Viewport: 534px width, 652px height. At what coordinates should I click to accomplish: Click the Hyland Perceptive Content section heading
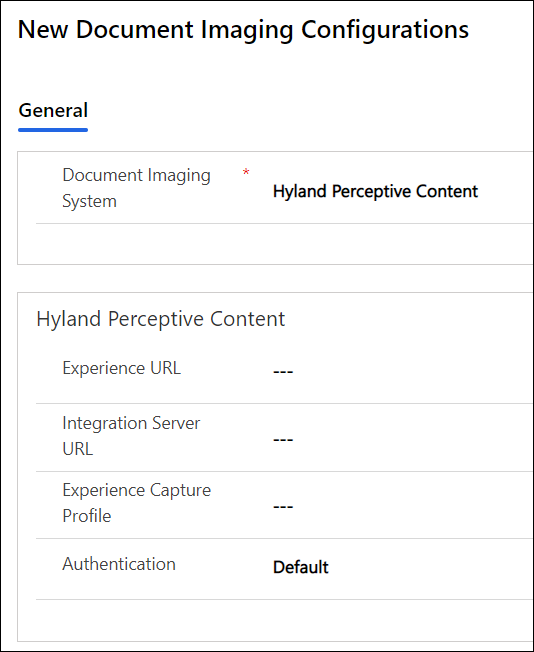(161, 319)
